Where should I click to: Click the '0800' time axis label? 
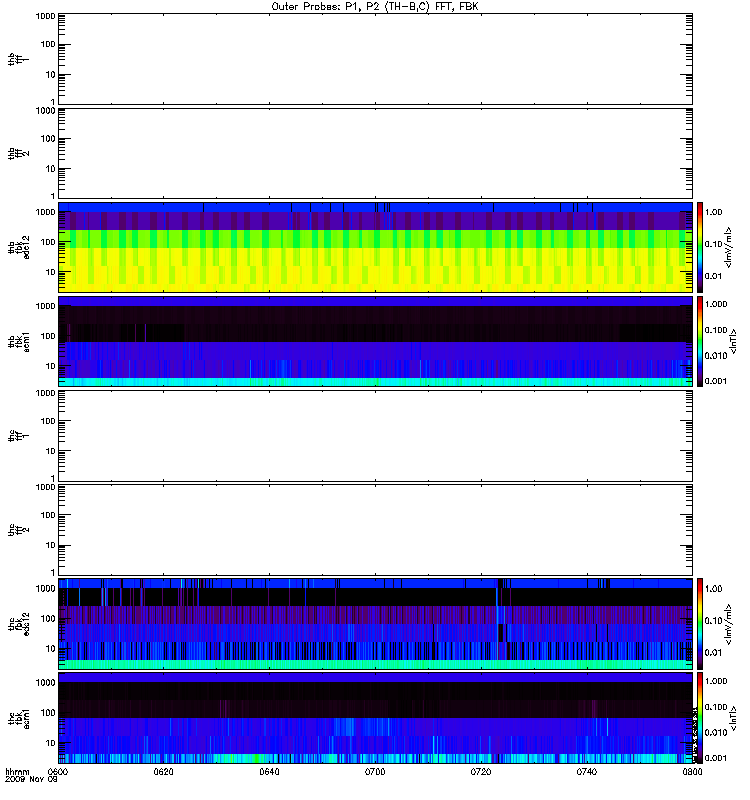[x=692, y=771]
